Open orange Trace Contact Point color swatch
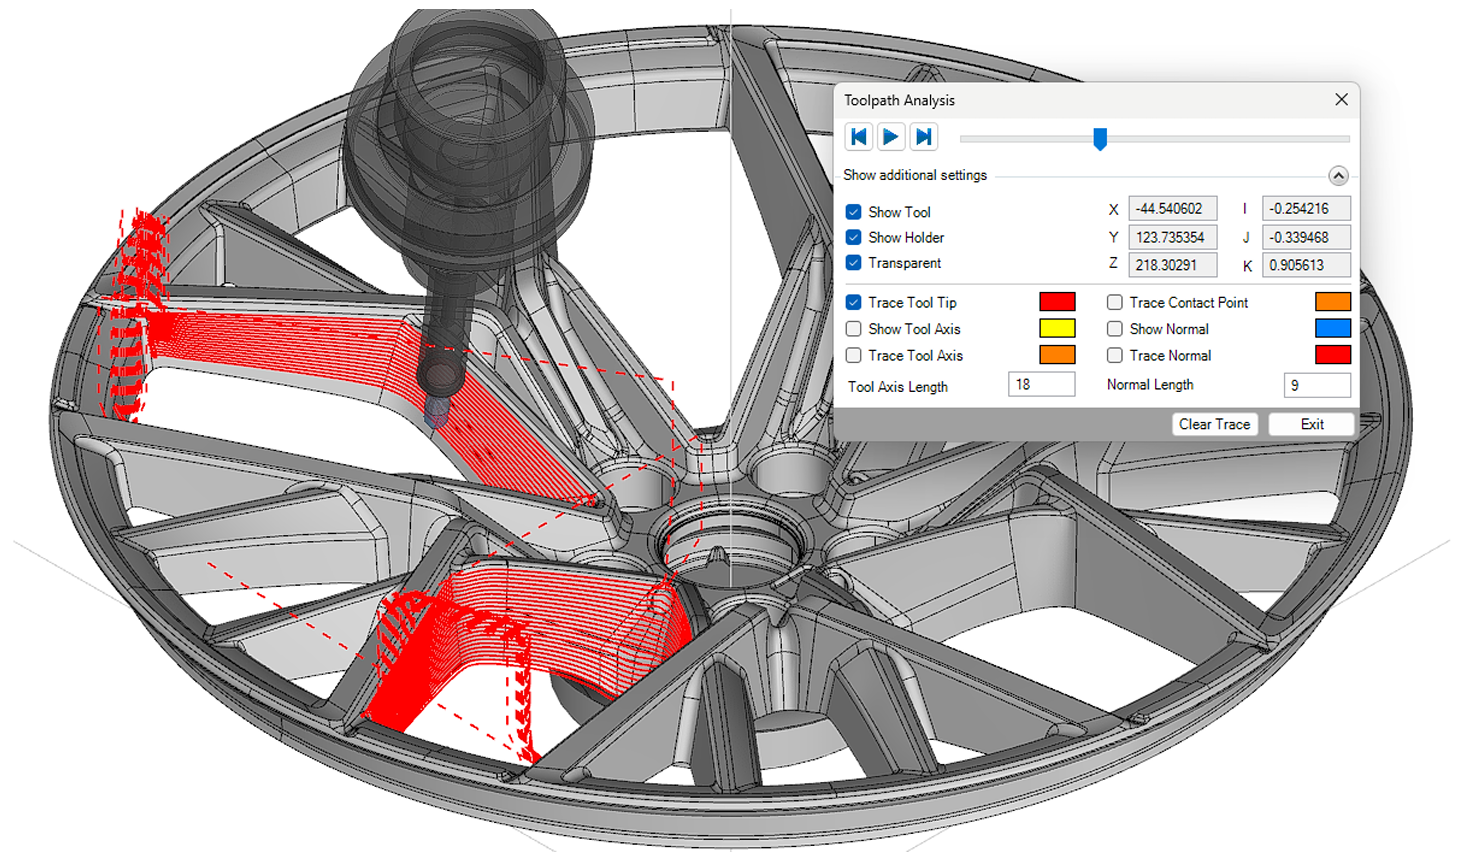The height and width of the screenshot is (857, 1469). click(1333, 302)
